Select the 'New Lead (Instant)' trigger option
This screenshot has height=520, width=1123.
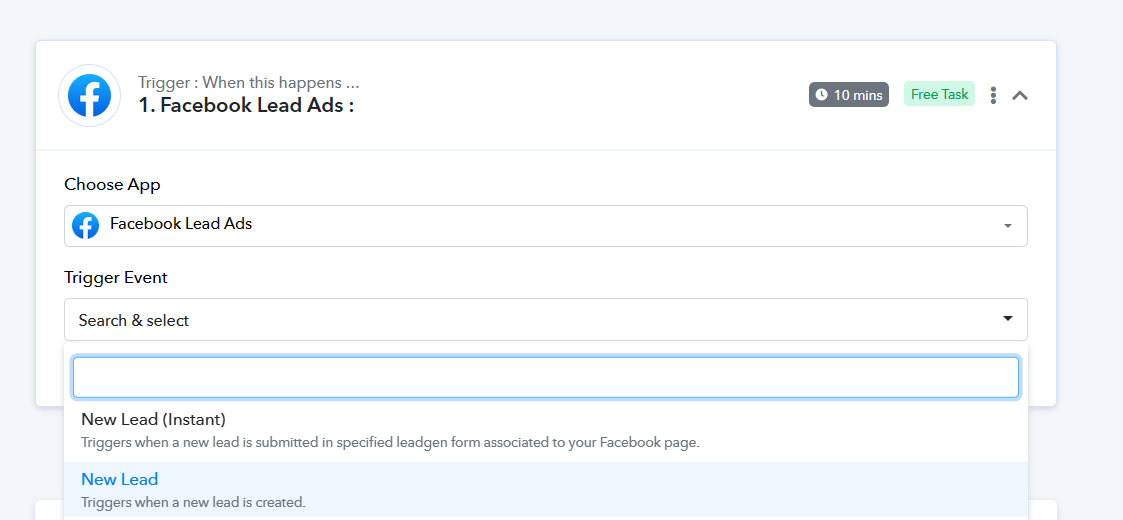546,430
